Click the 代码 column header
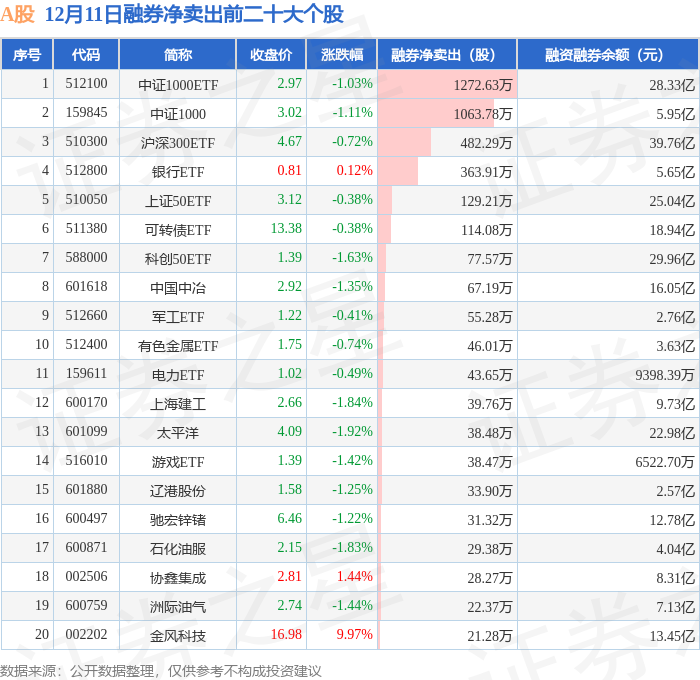Image resolution: width=700 pixels, height=680 pixels. point(86,54)
